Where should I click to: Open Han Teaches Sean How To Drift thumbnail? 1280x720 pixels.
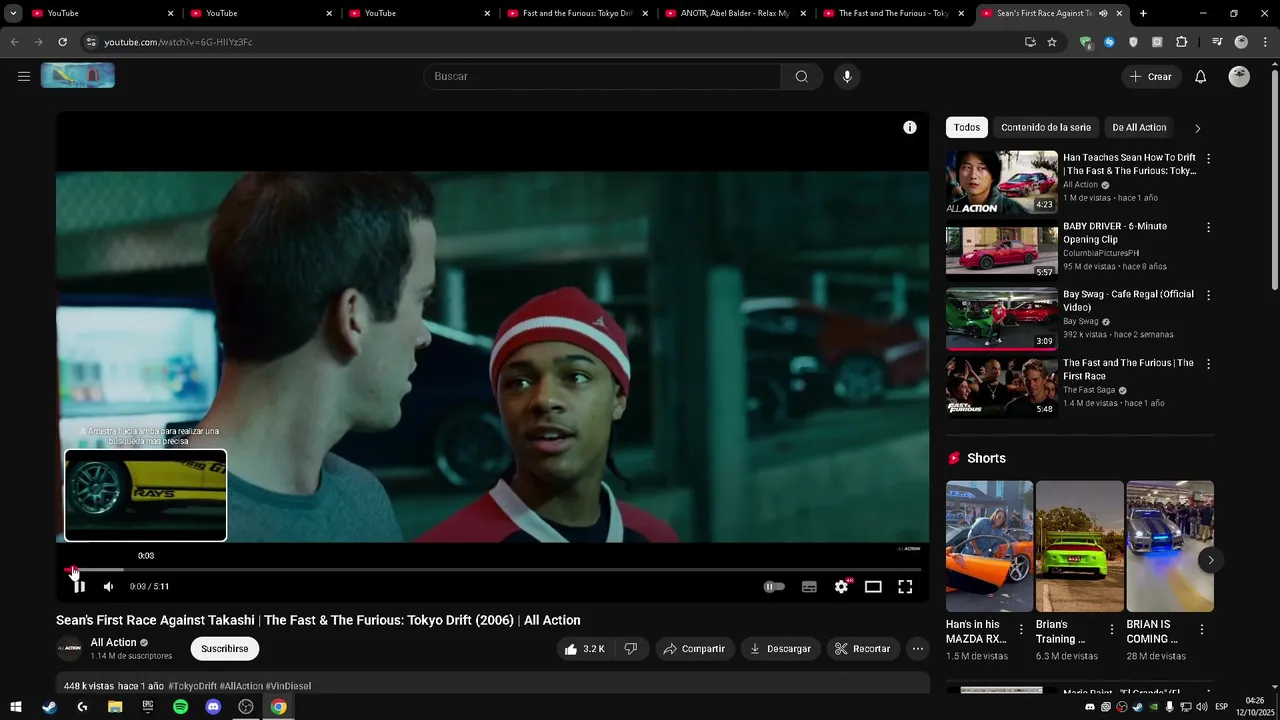(x=1002, y=182)
